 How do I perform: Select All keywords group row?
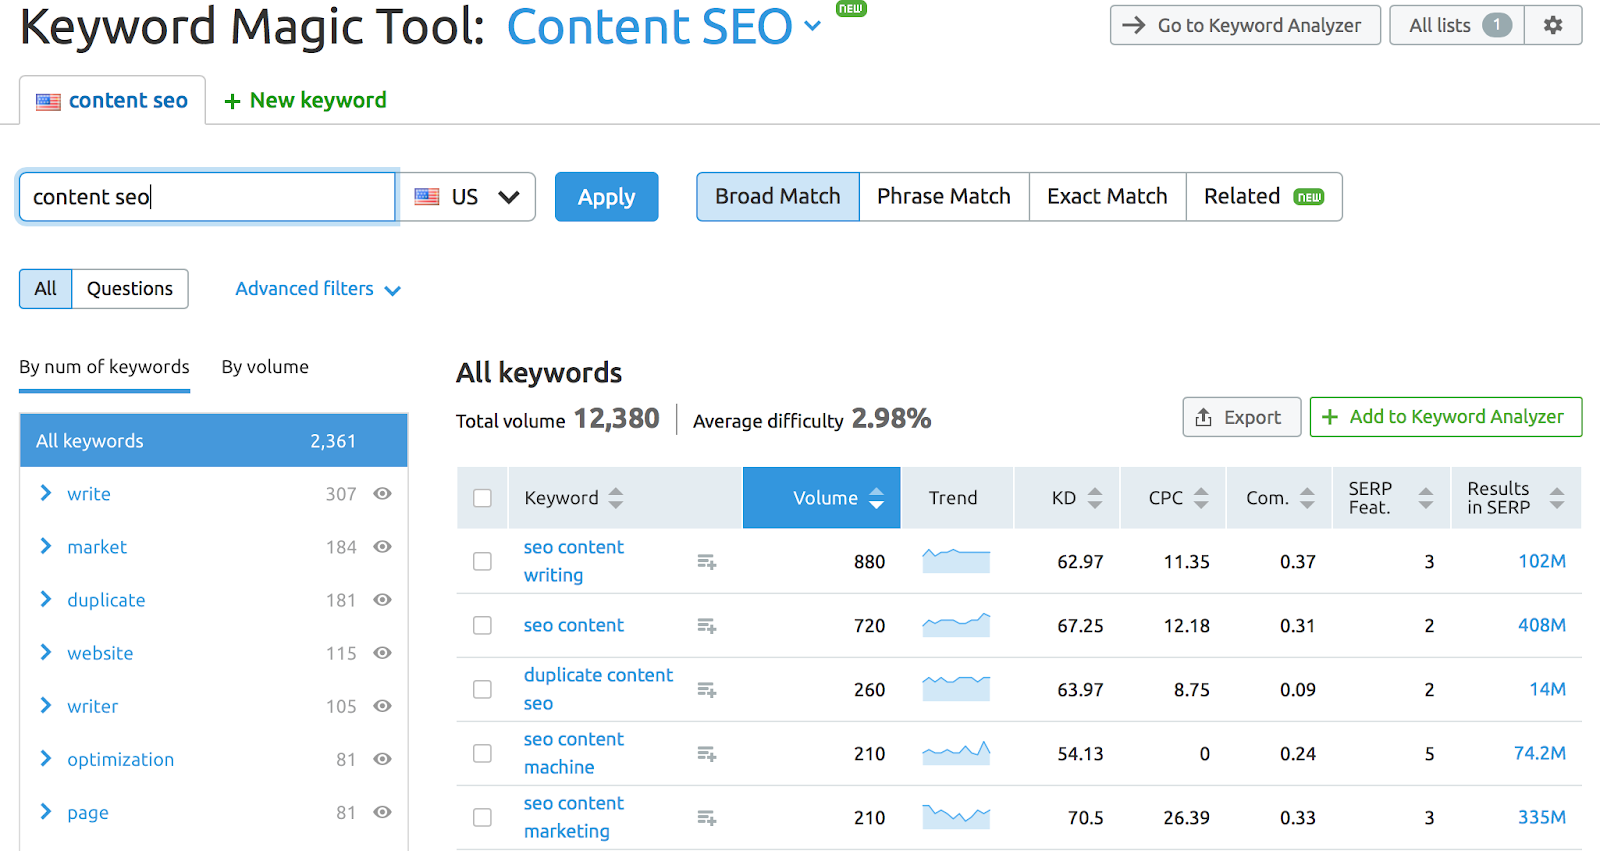[x=214, y=441]
